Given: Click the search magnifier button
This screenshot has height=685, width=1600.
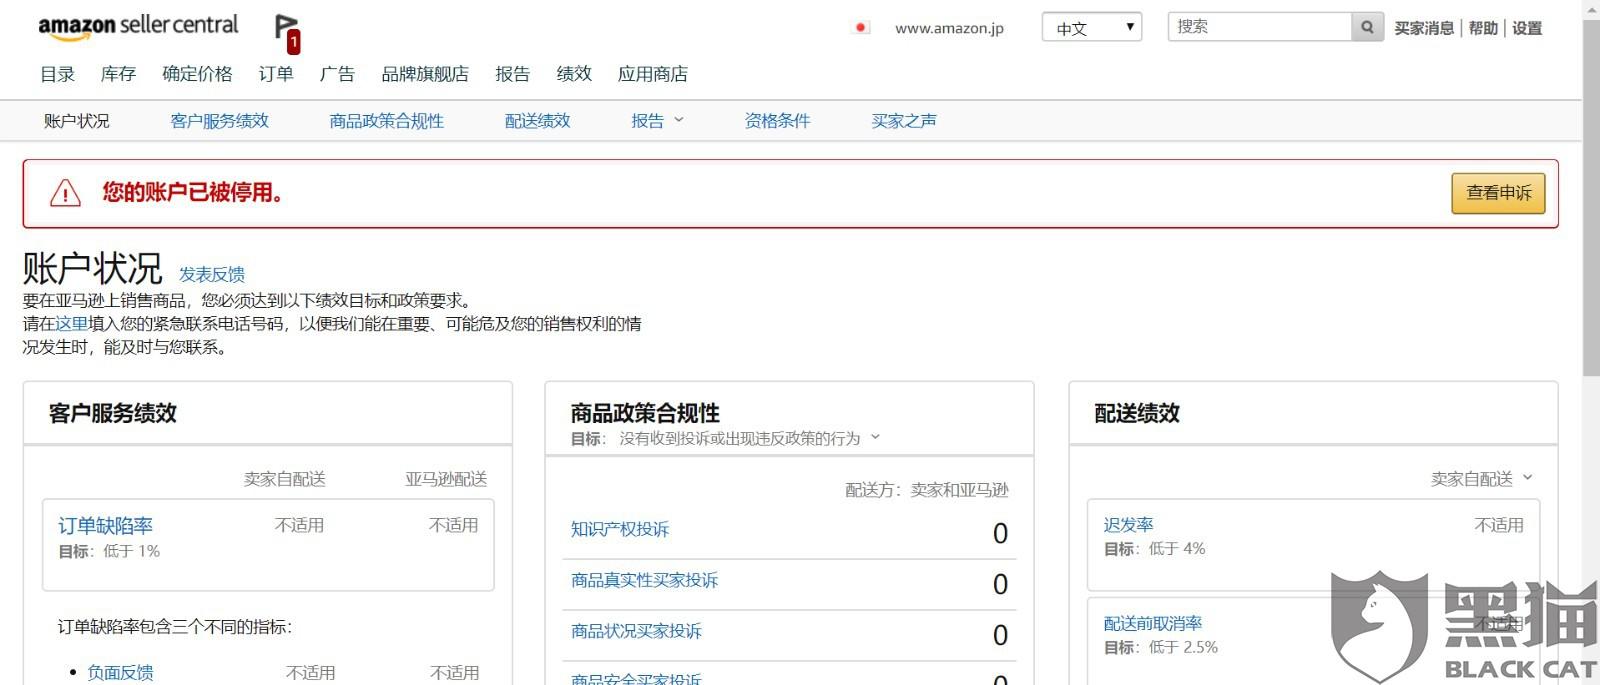Looking at the screenshot, I should click(1367, 27).
